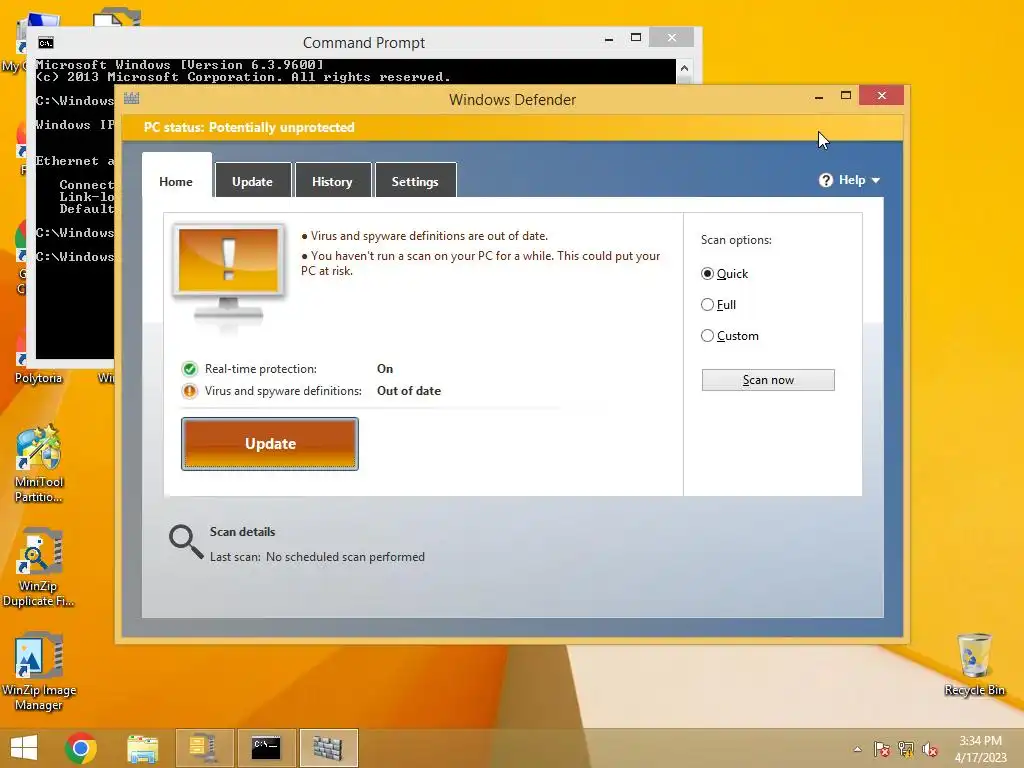Screen dimensions: 1024x768
Task: Click the 'No scheduled scan performed' text
Action: (x=345, y=557)
